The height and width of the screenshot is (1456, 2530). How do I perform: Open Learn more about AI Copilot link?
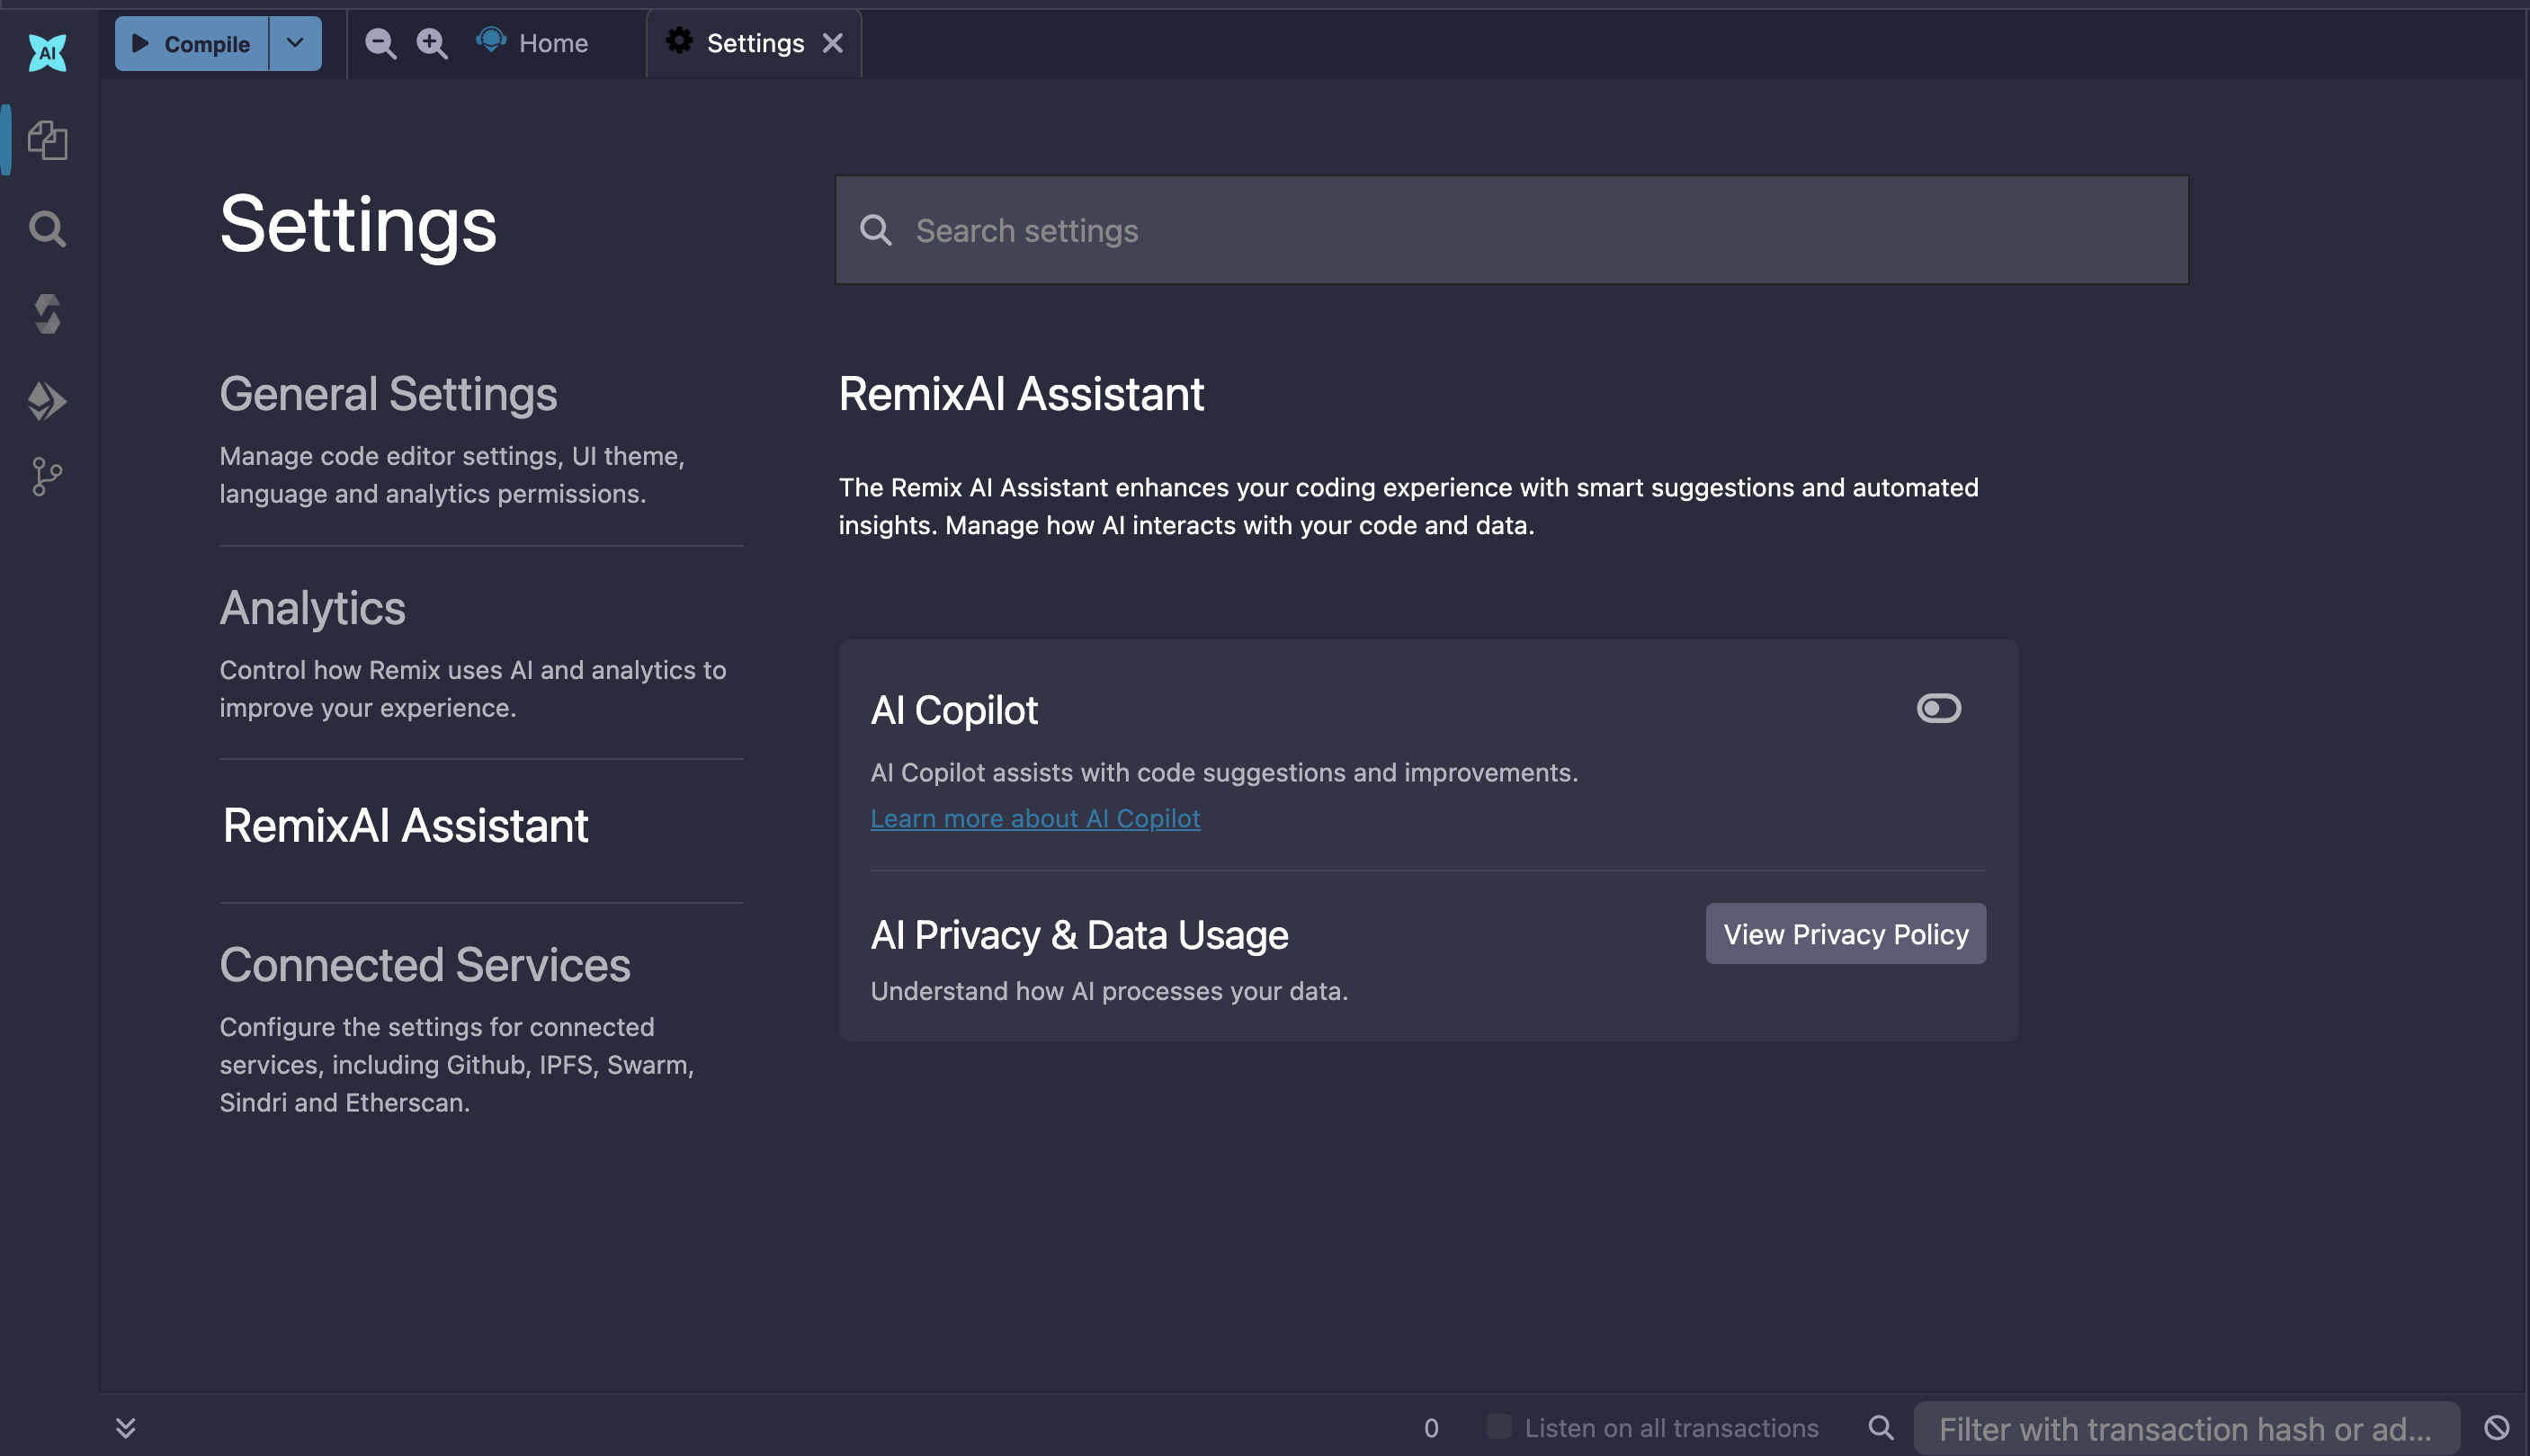(x=1035, y=818)
